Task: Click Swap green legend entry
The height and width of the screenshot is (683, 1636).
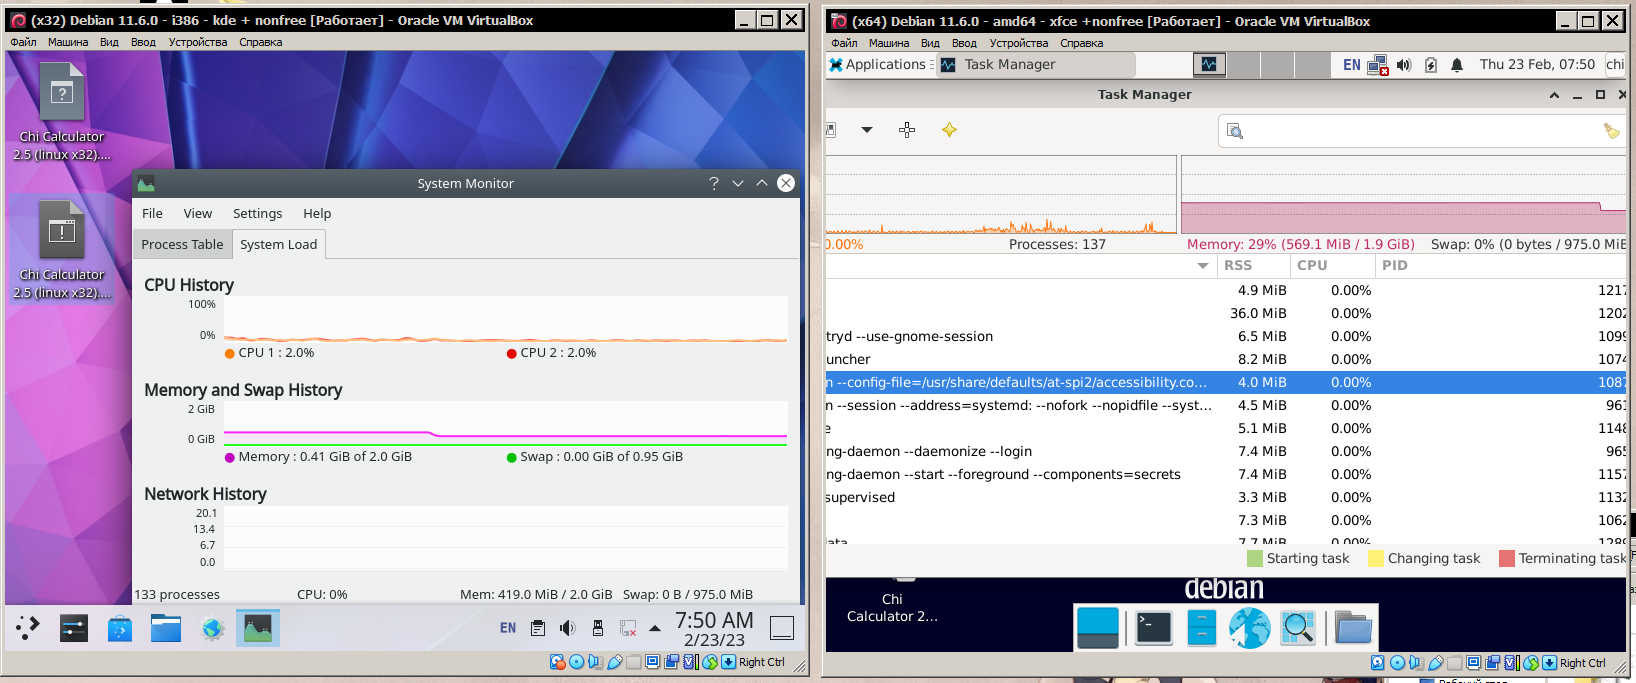Action: pos(595,457)
